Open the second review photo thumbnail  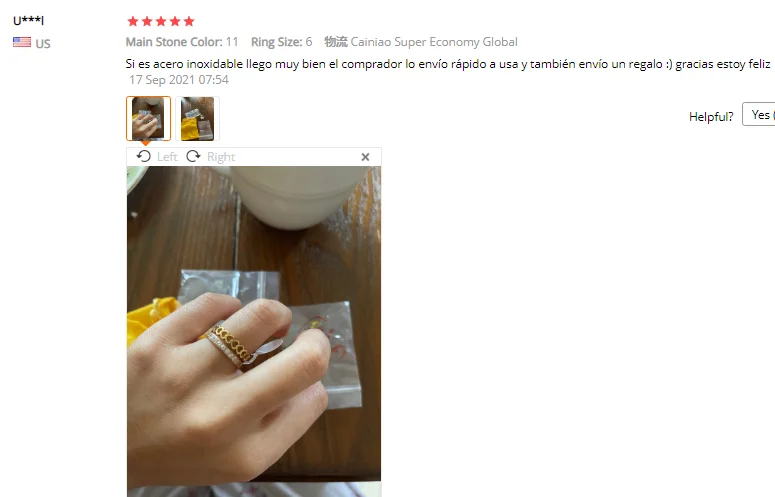(x=197, y=119)
